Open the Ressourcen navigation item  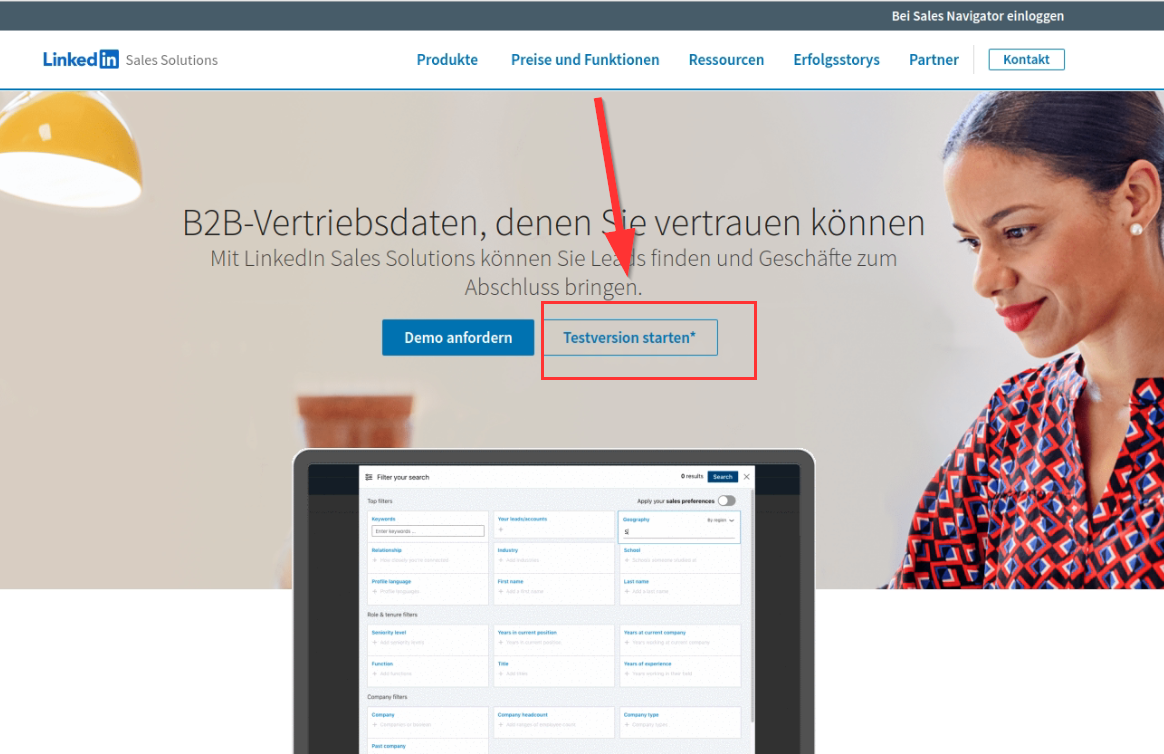click(x=726, y=59)
